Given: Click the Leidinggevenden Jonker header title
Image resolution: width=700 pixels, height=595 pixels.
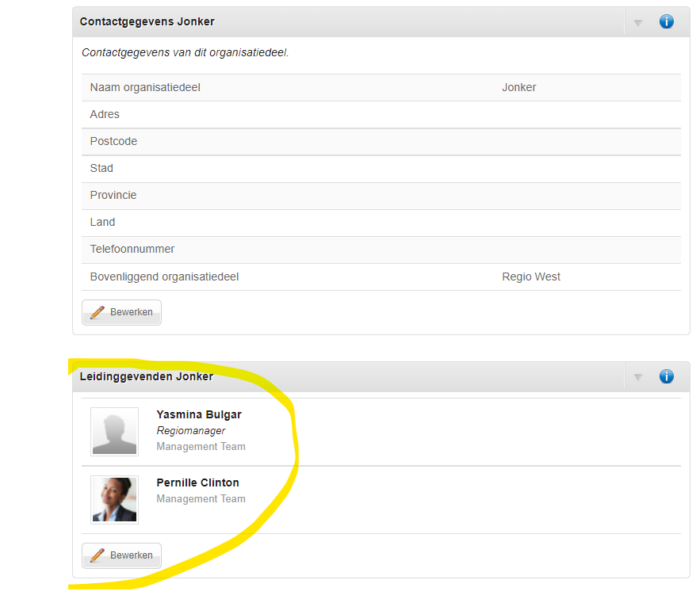Looking at the screenshot, I should pos(146,376).
